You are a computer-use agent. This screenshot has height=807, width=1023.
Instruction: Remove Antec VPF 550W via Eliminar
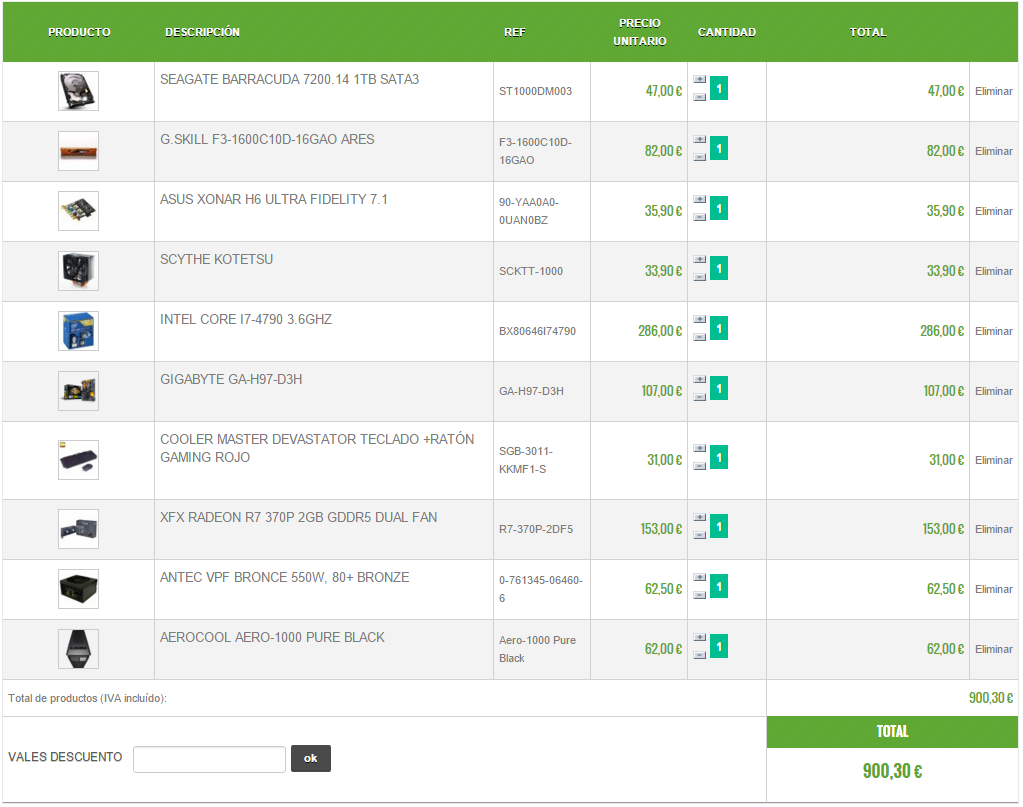tap(994, 590)
